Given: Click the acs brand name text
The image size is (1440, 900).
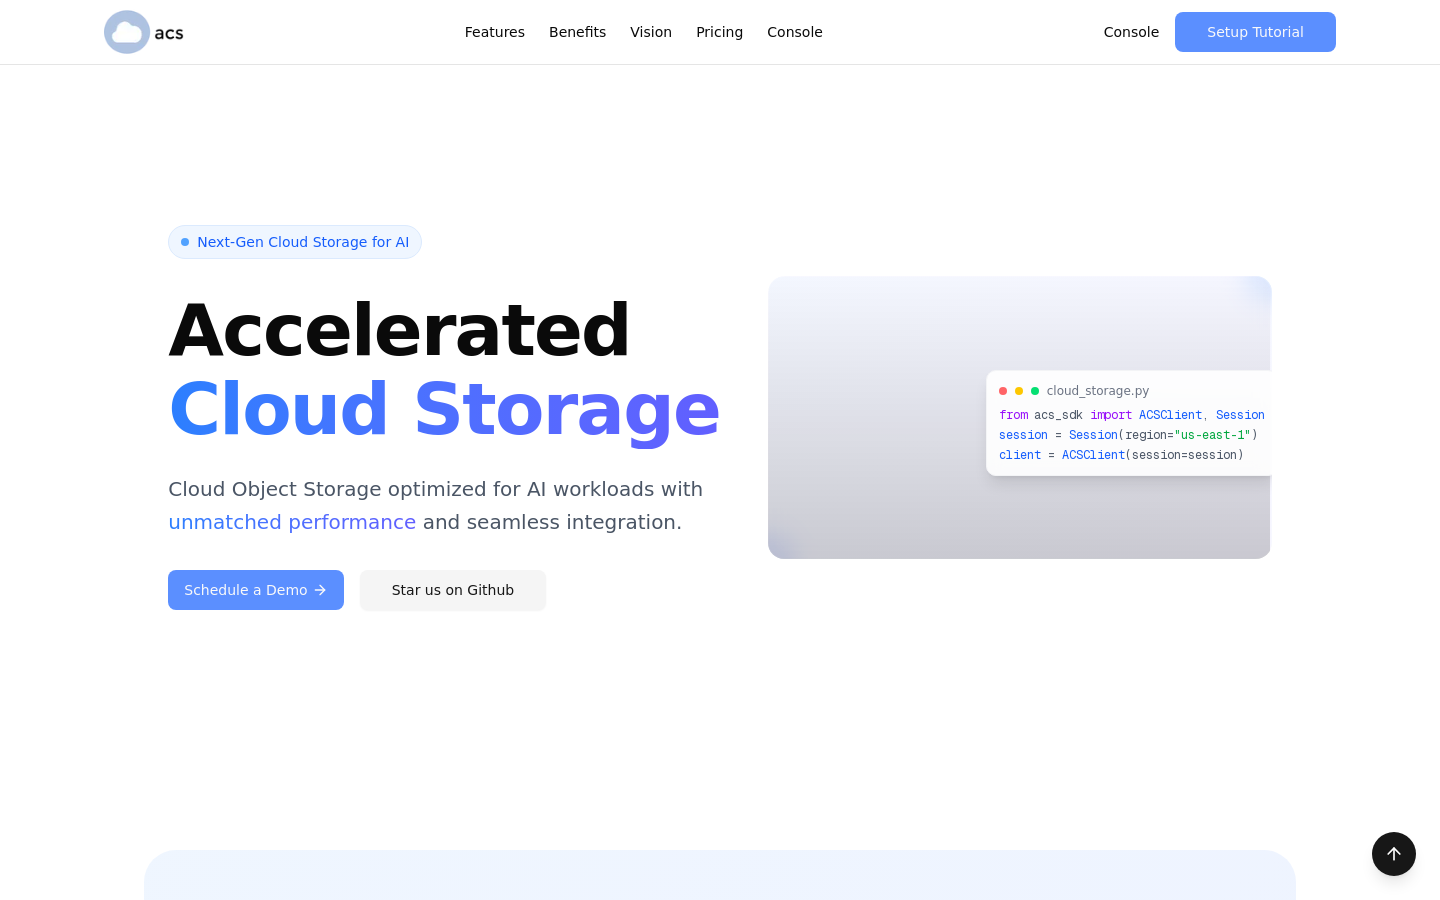Looking at the screenshot, I should [x=169, y=33].
